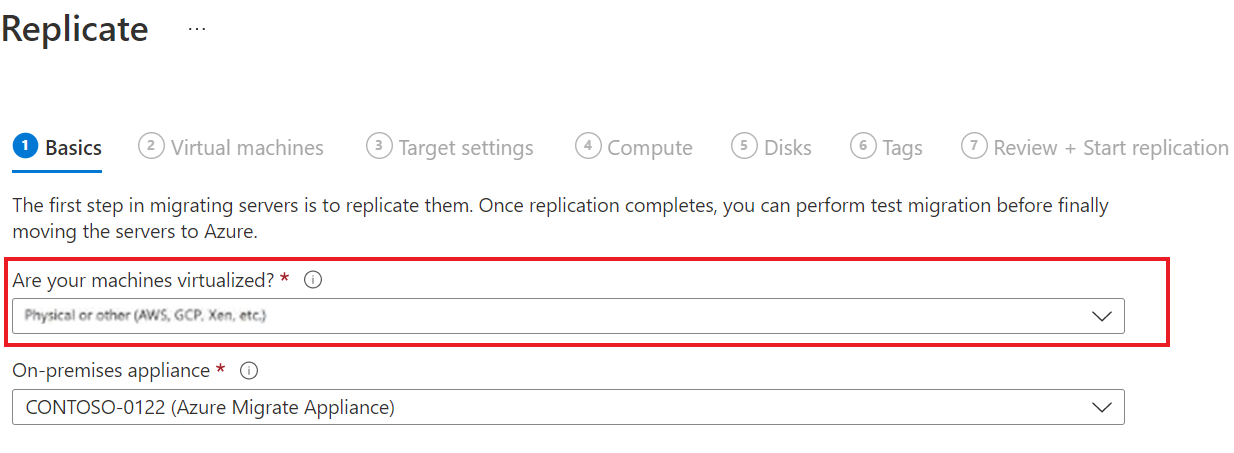The image size is (1234, 453).
Task: Click the step 5 number circle
Action: point(744,146)
